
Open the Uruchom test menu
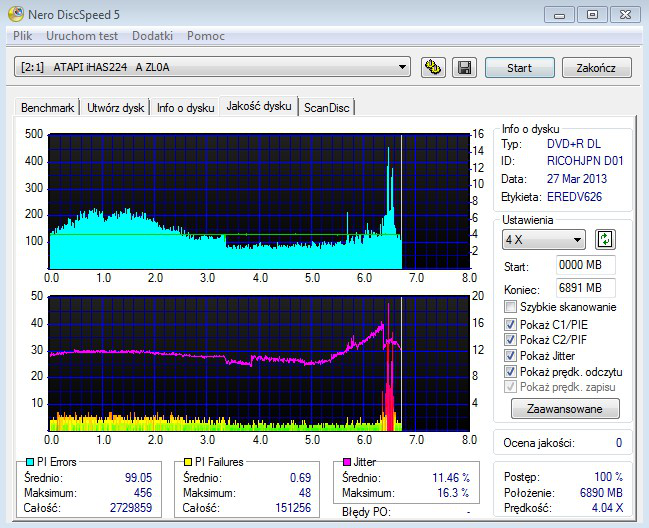(82, 36)
